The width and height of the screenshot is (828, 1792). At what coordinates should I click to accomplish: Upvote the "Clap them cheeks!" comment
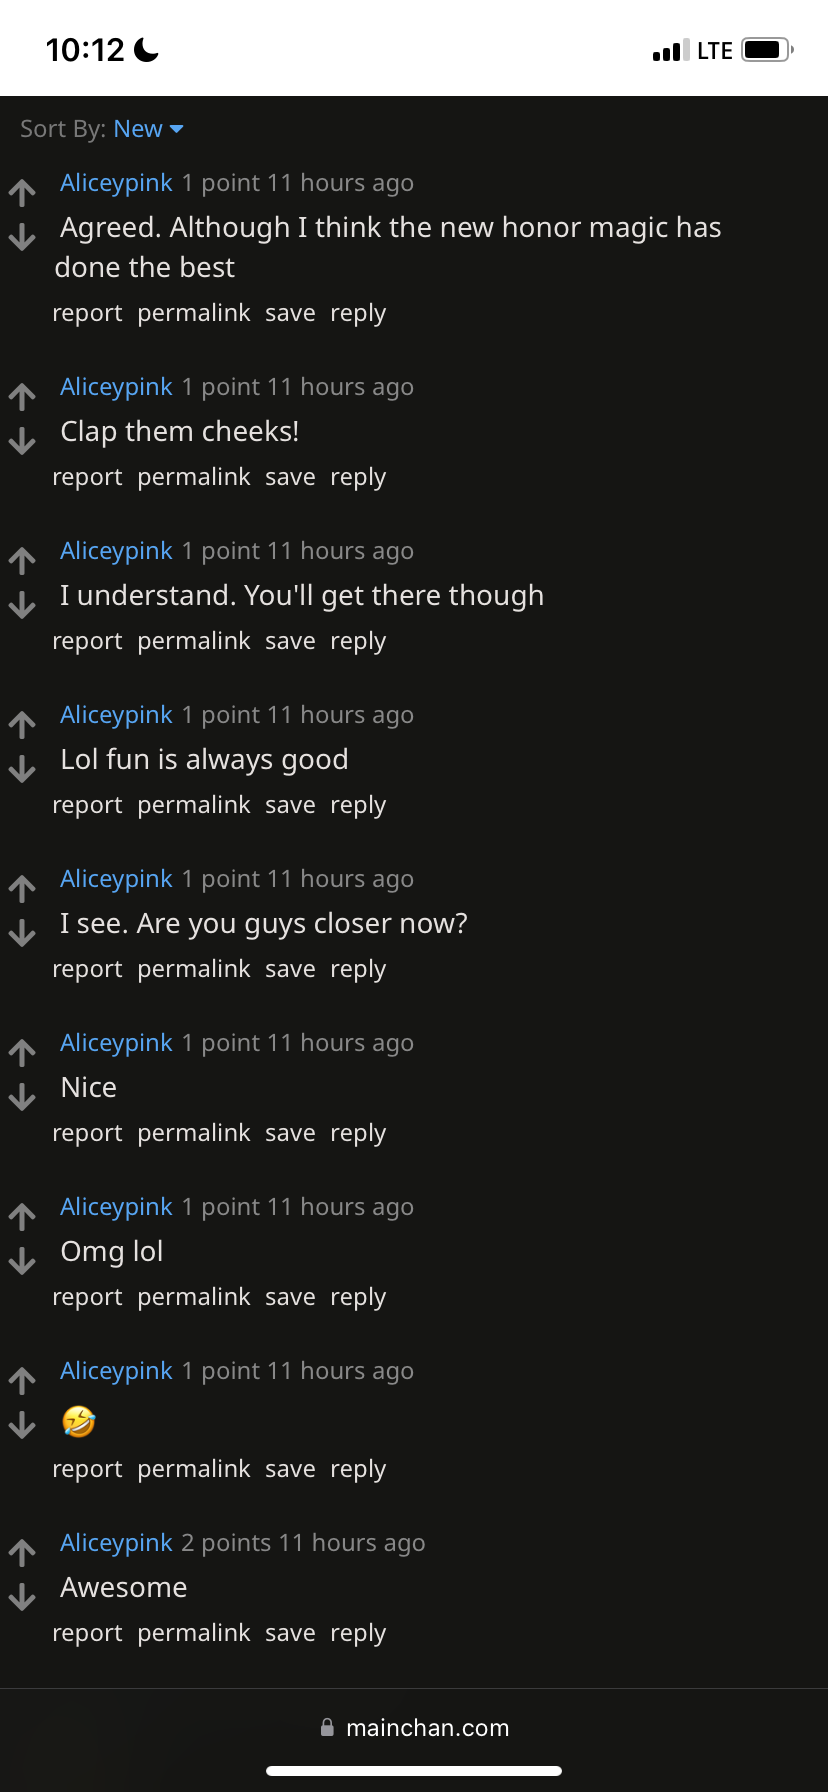point(22,397)
